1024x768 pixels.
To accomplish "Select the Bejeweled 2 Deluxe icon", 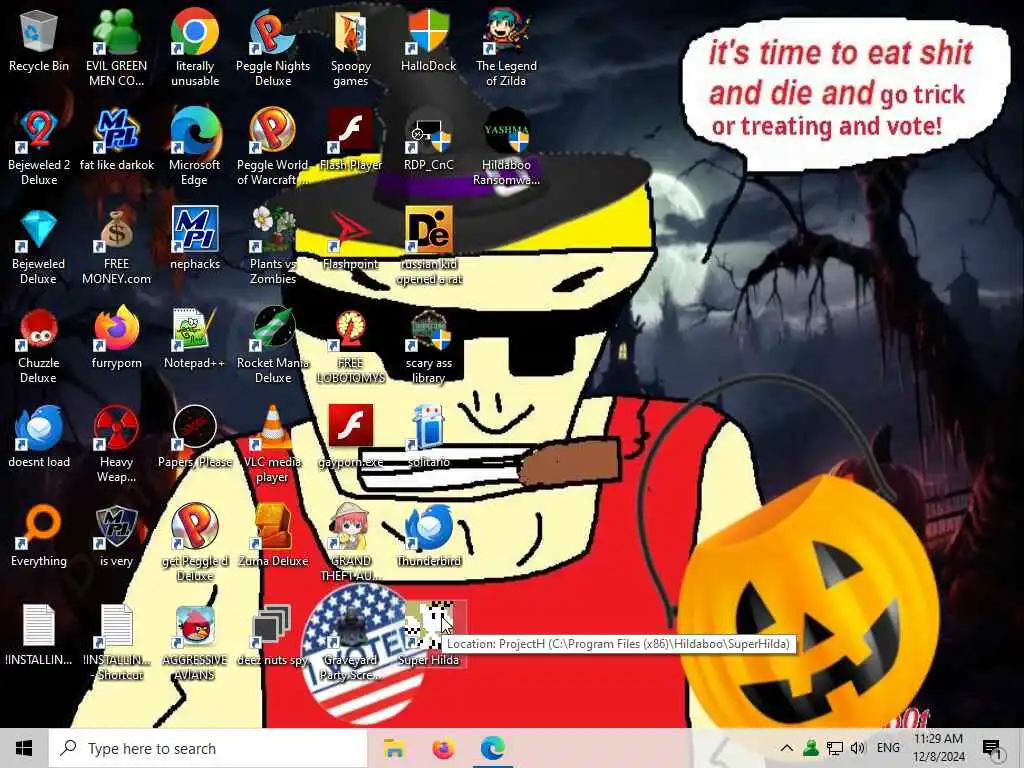I will tap(39, 148).
